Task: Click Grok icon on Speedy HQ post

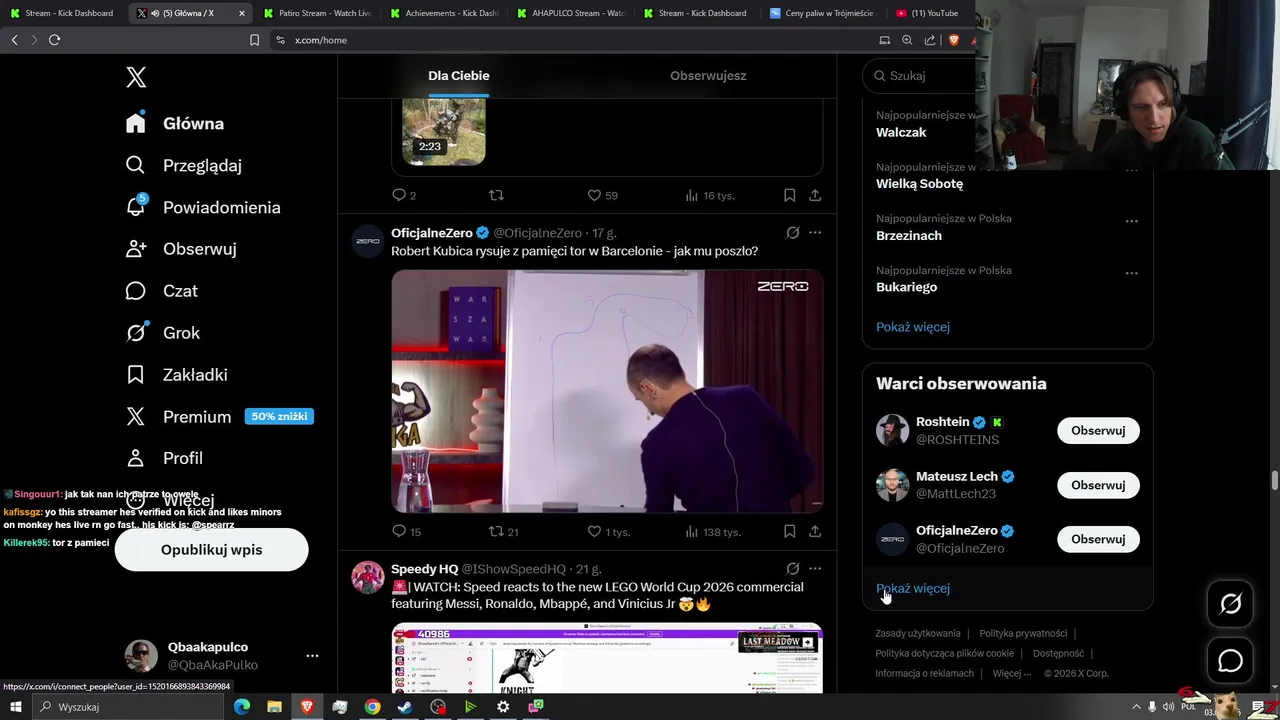Action: pos(792,569)
